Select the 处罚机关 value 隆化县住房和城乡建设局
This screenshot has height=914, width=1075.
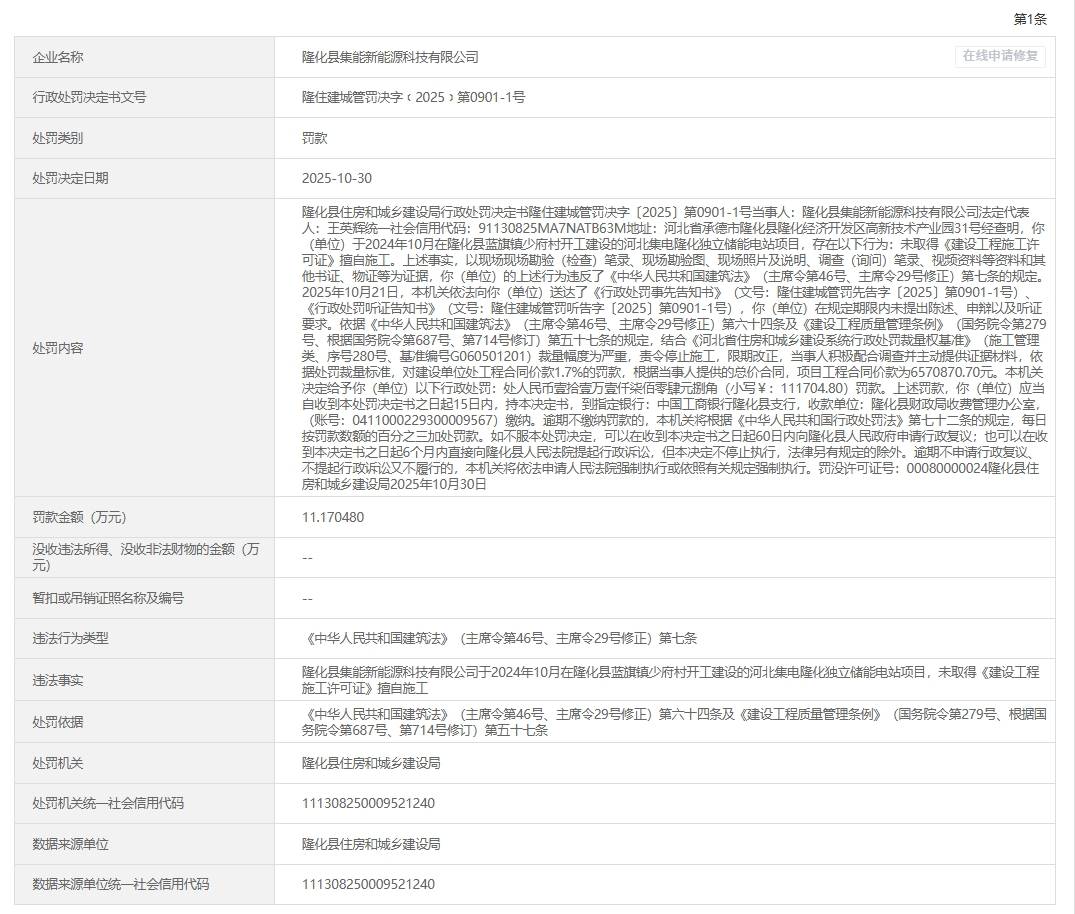(x=371, y=763)
